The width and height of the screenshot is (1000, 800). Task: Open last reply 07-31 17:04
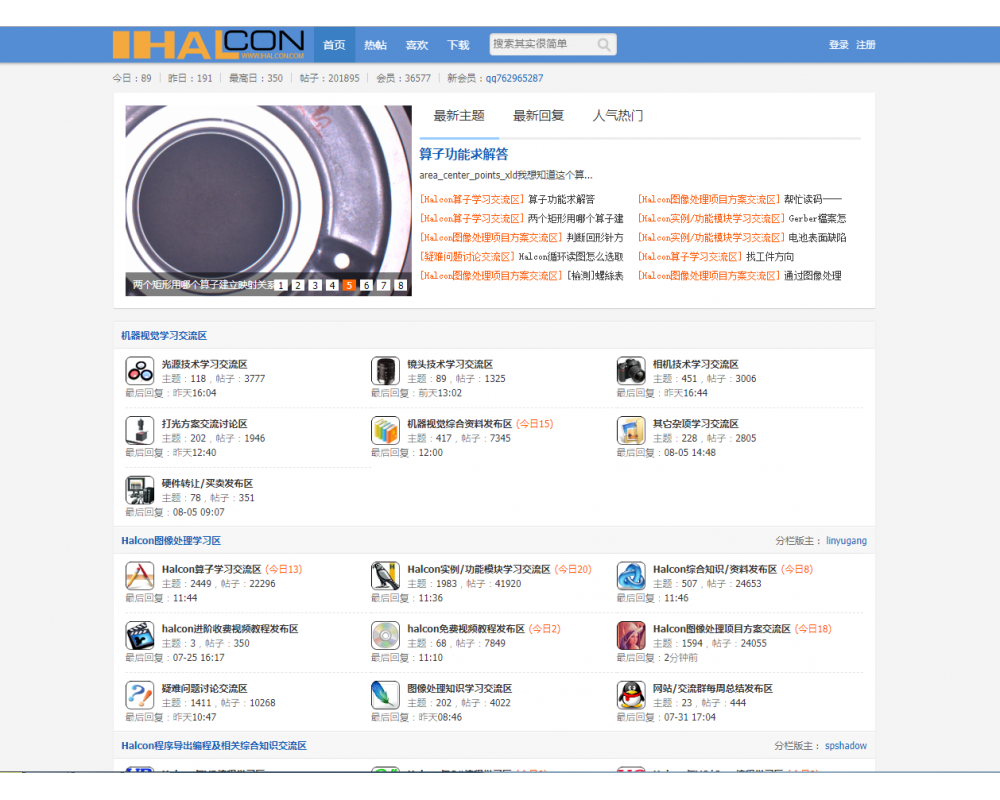(x=689, y=717)
